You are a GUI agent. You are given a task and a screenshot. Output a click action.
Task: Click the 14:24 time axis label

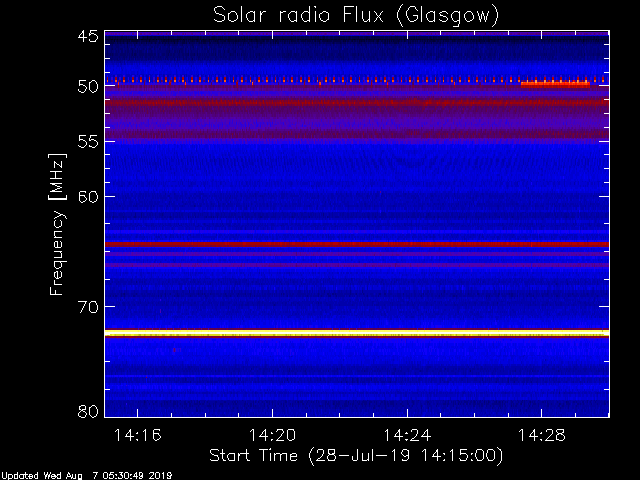407,435
